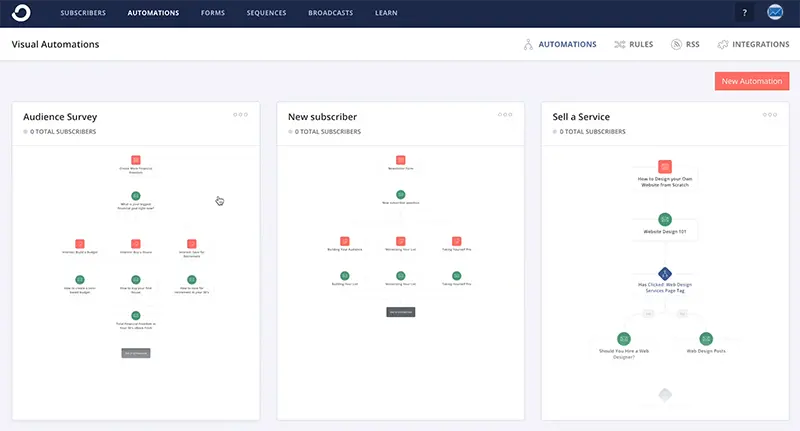Open the RSS sub-tab
This screenshot has height=431, width=800.
pos(685,44)
